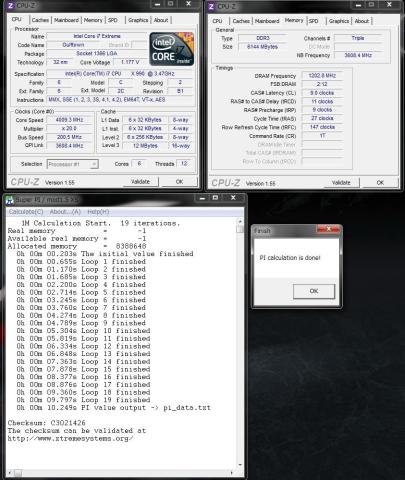Click the FSB:DRAM value 2:12

tap(322, 84)
